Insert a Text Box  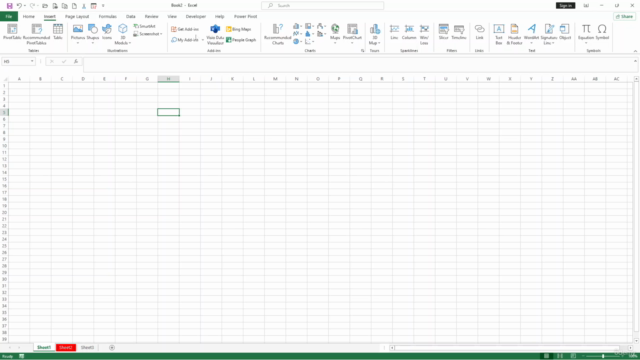[x=499, y=34]
